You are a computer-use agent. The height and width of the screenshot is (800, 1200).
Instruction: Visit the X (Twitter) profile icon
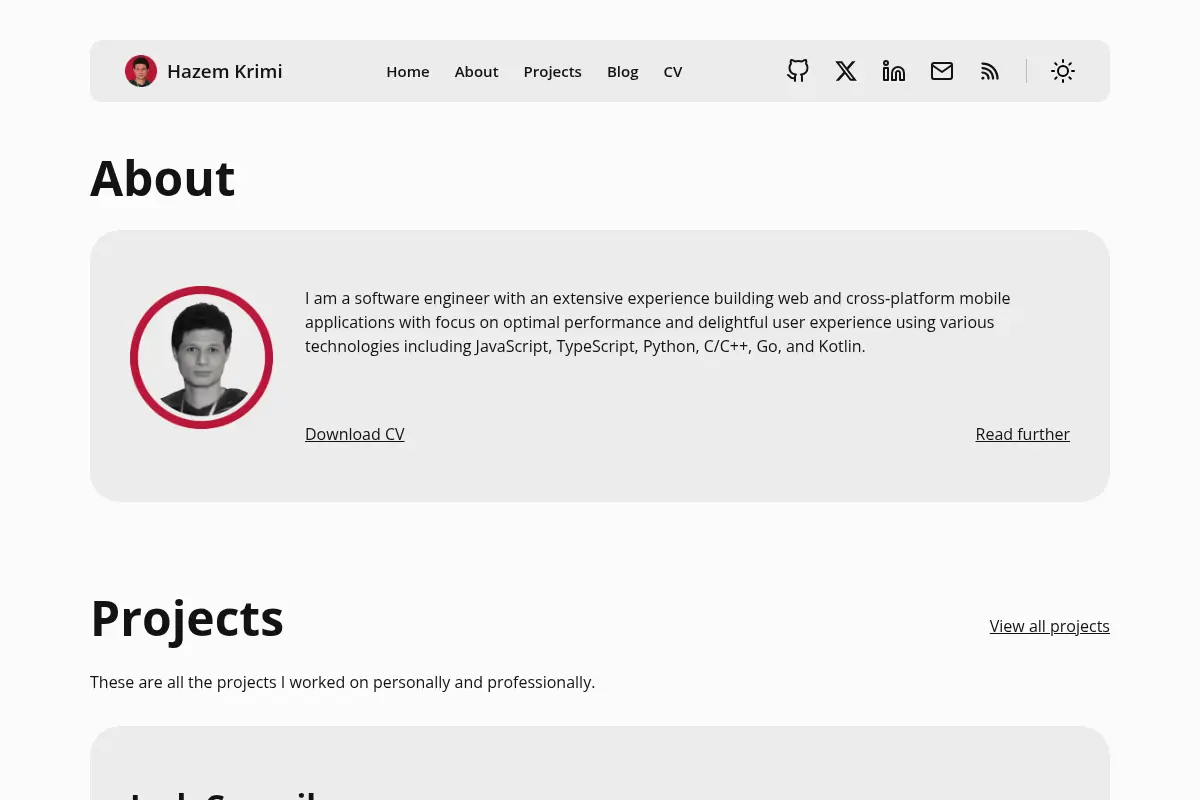[x=846, y=71]
